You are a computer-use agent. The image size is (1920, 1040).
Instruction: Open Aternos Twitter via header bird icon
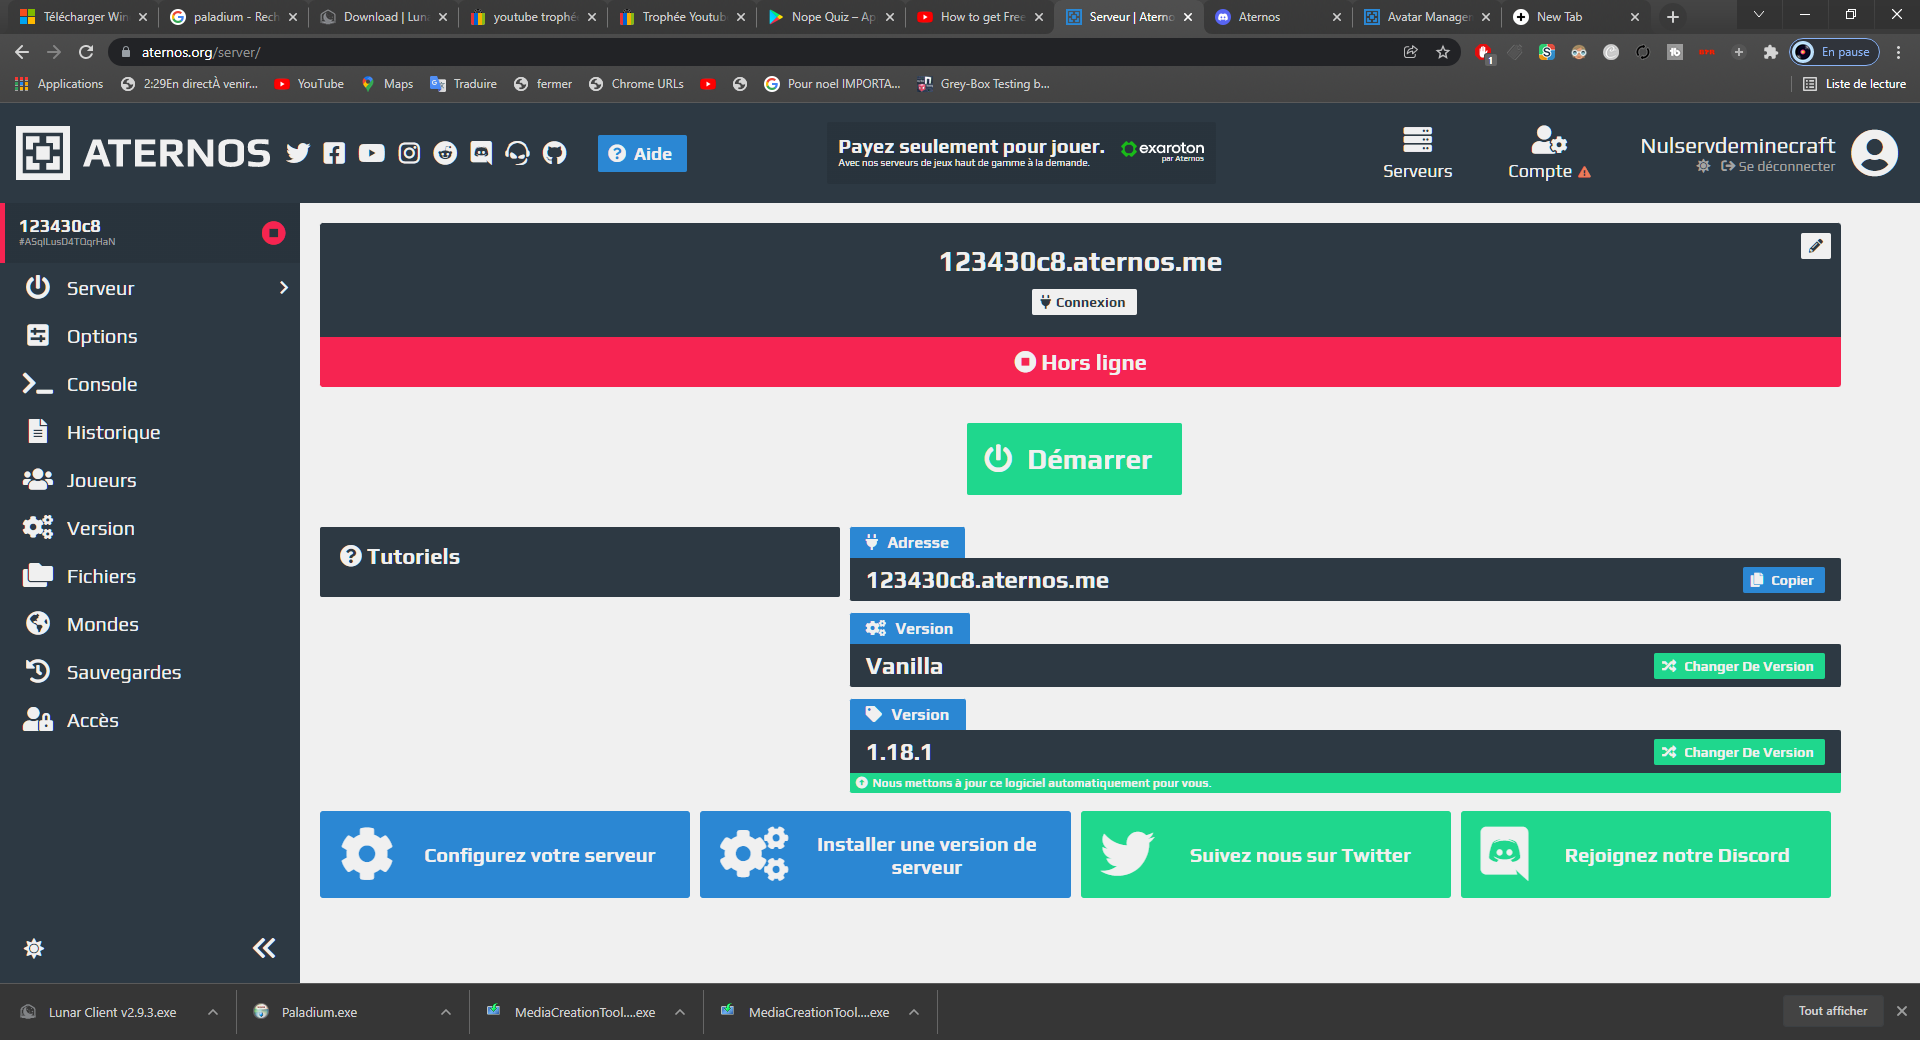click(x=298, y=153)
